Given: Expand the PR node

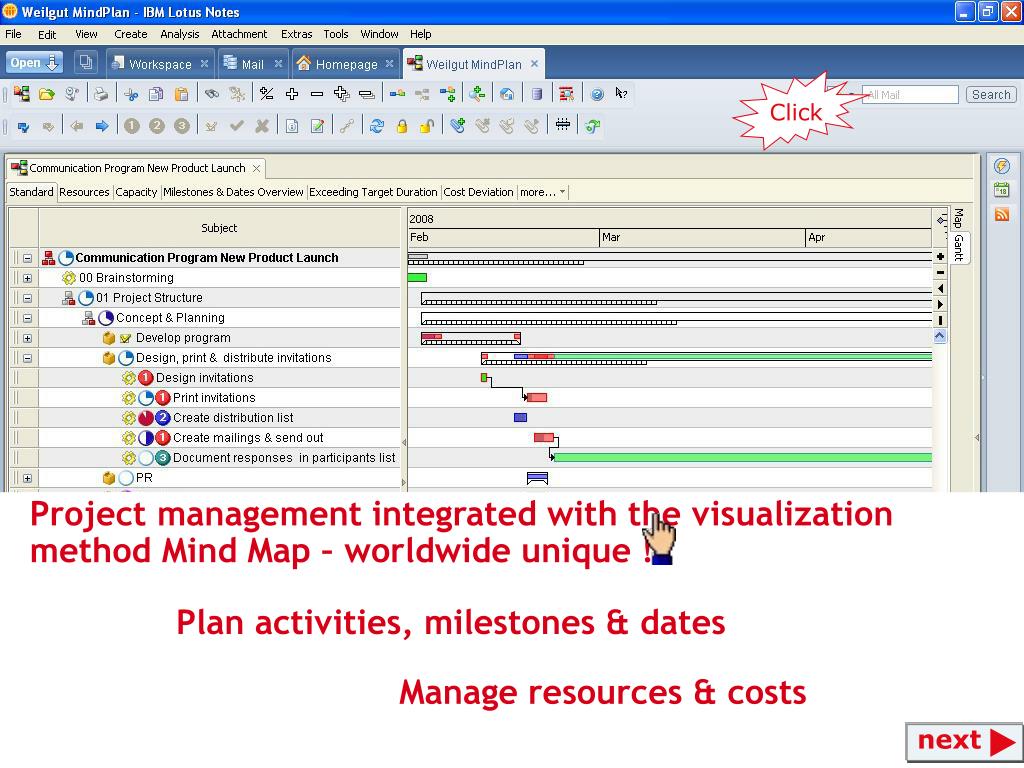Looking at the screenshot, I should click(27, 478).
